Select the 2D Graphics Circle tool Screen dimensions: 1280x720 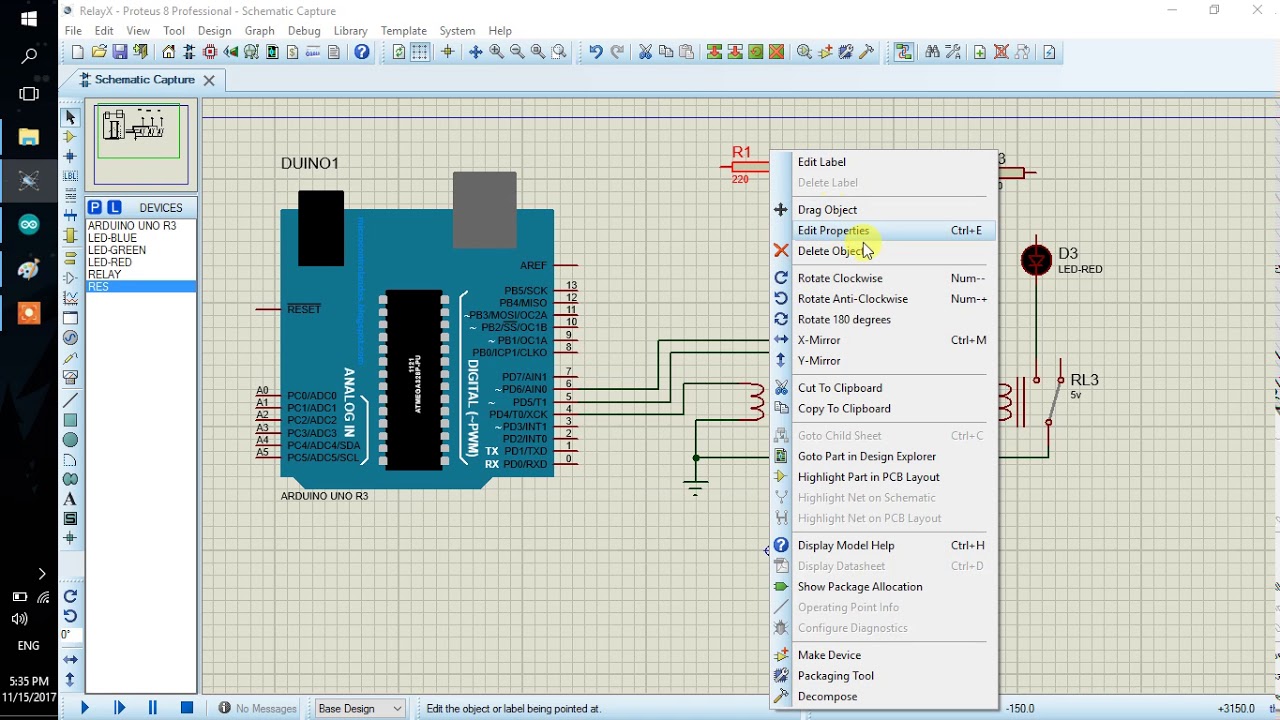[x=70, y=440]
